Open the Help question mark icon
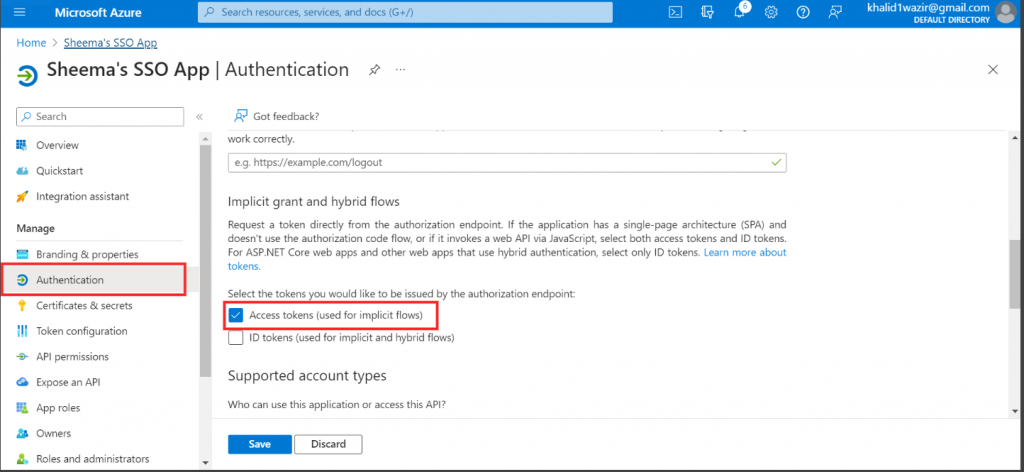Image resolution: width=1024 pixels, height=472 pixels. (803, 12)
